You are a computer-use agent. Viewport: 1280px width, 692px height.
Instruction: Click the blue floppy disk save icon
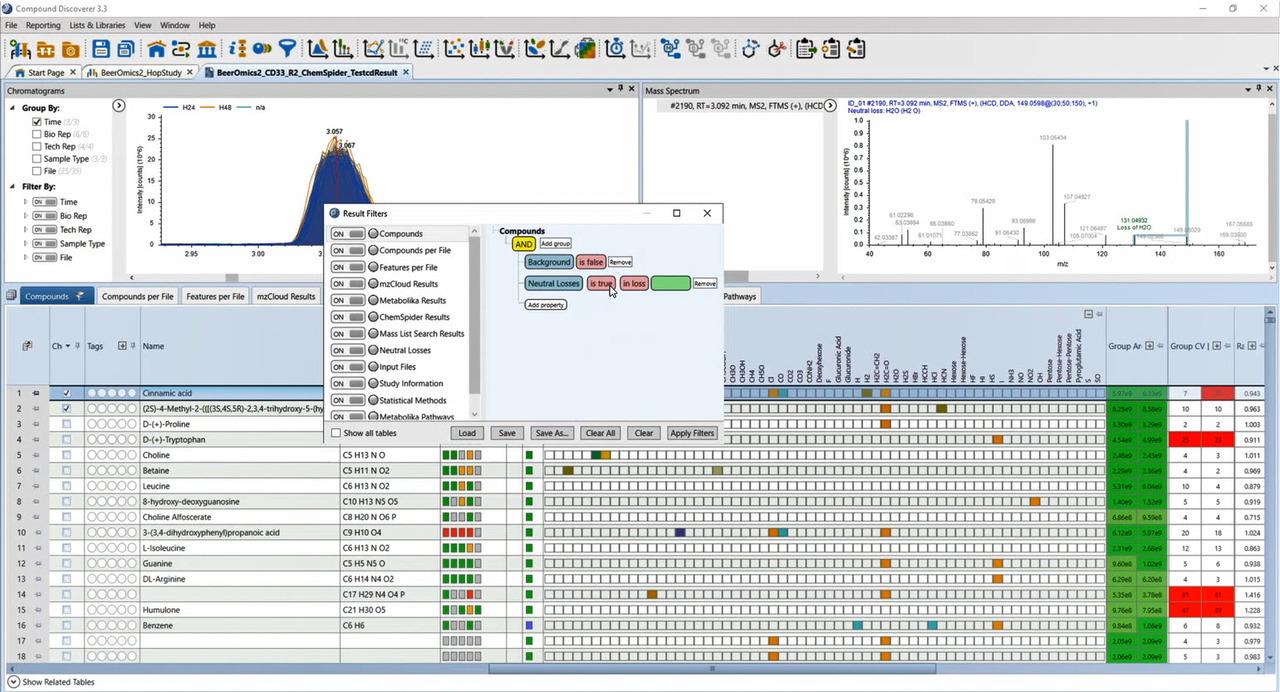(x=101, y=48)
